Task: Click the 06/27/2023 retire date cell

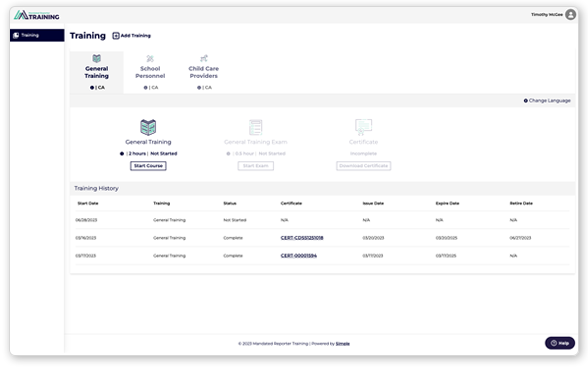Action: [520, 238]
